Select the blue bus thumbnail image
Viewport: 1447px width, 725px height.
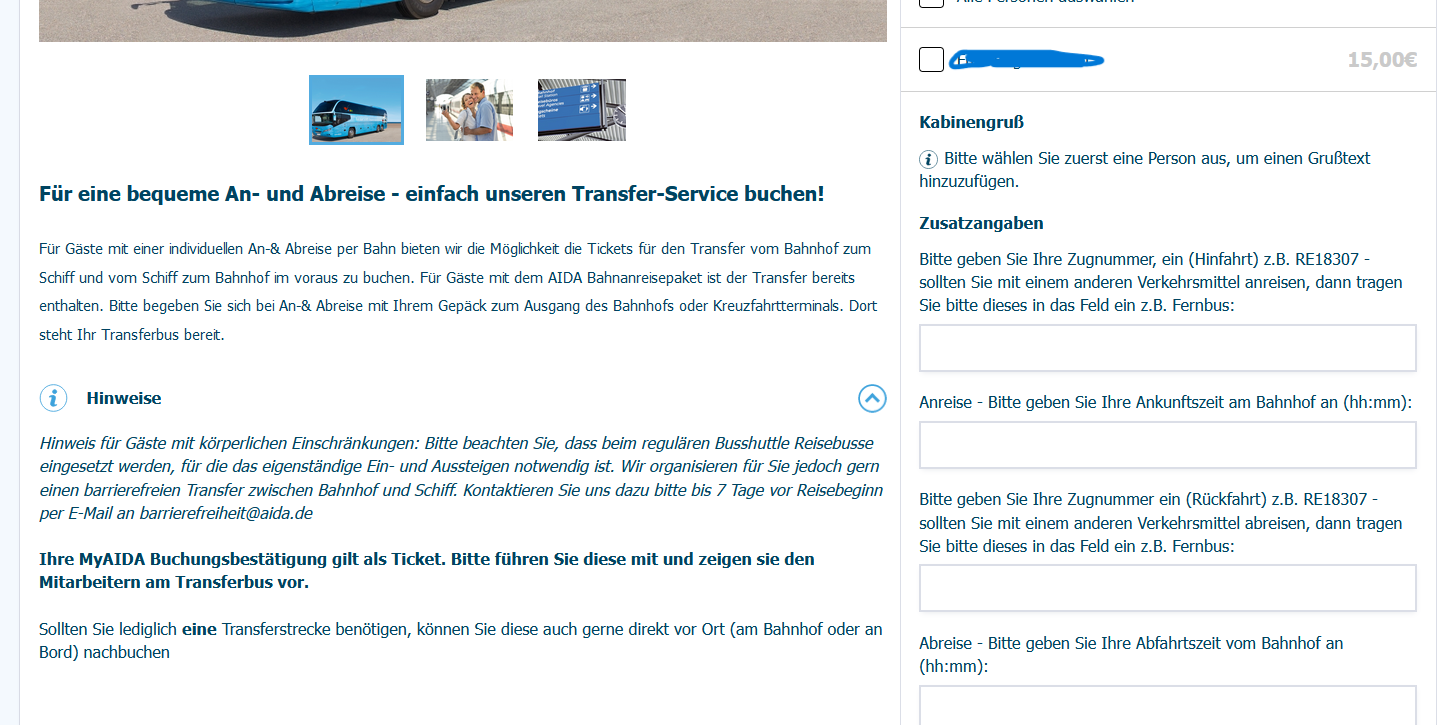point(356,110)
